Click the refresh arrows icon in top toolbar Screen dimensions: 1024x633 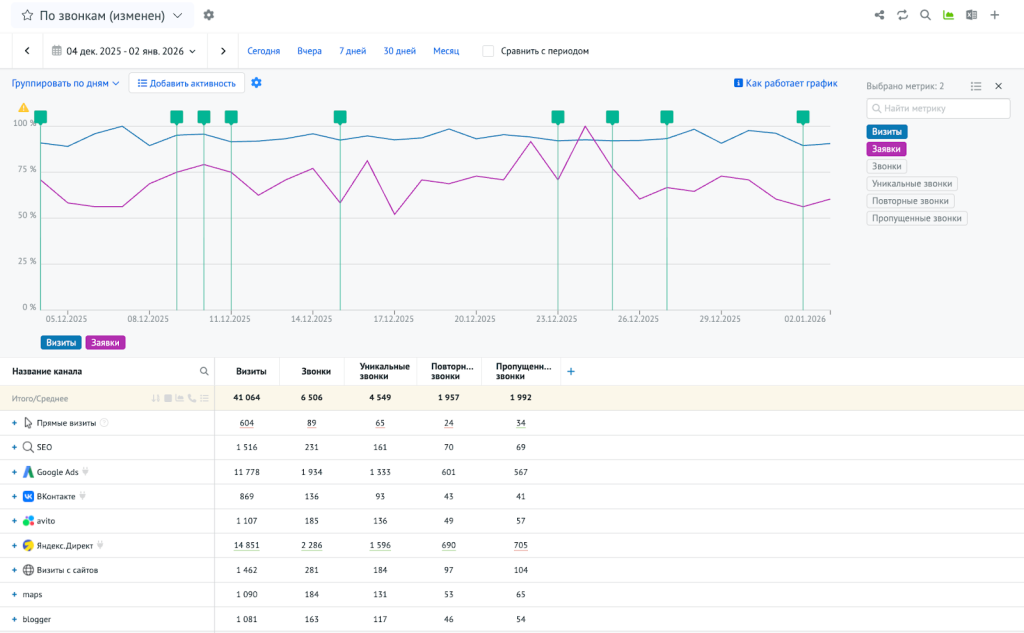click(x=902, y=15)
